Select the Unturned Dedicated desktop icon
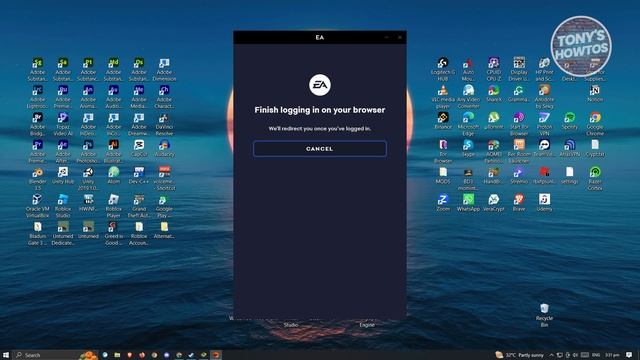The height and width of the screenshot is (360, 640). click(x=63, y=233)
